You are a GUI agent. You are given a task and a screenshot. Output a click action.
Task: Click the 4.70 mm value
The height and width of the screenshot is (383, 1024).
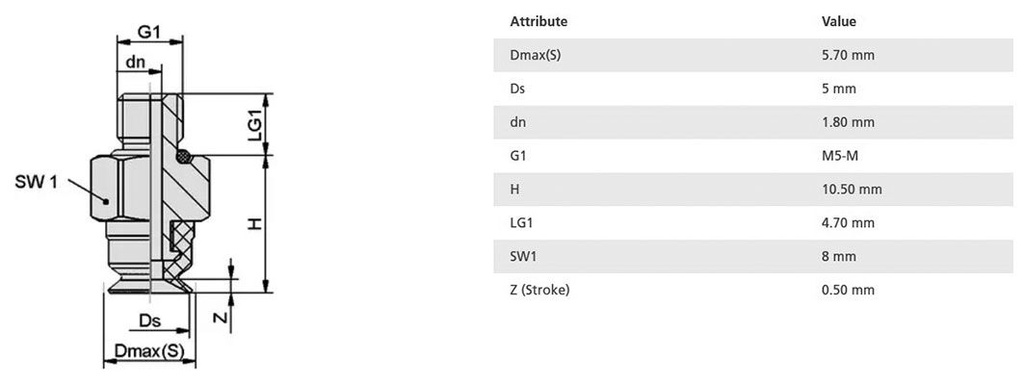tap(848, 223)
